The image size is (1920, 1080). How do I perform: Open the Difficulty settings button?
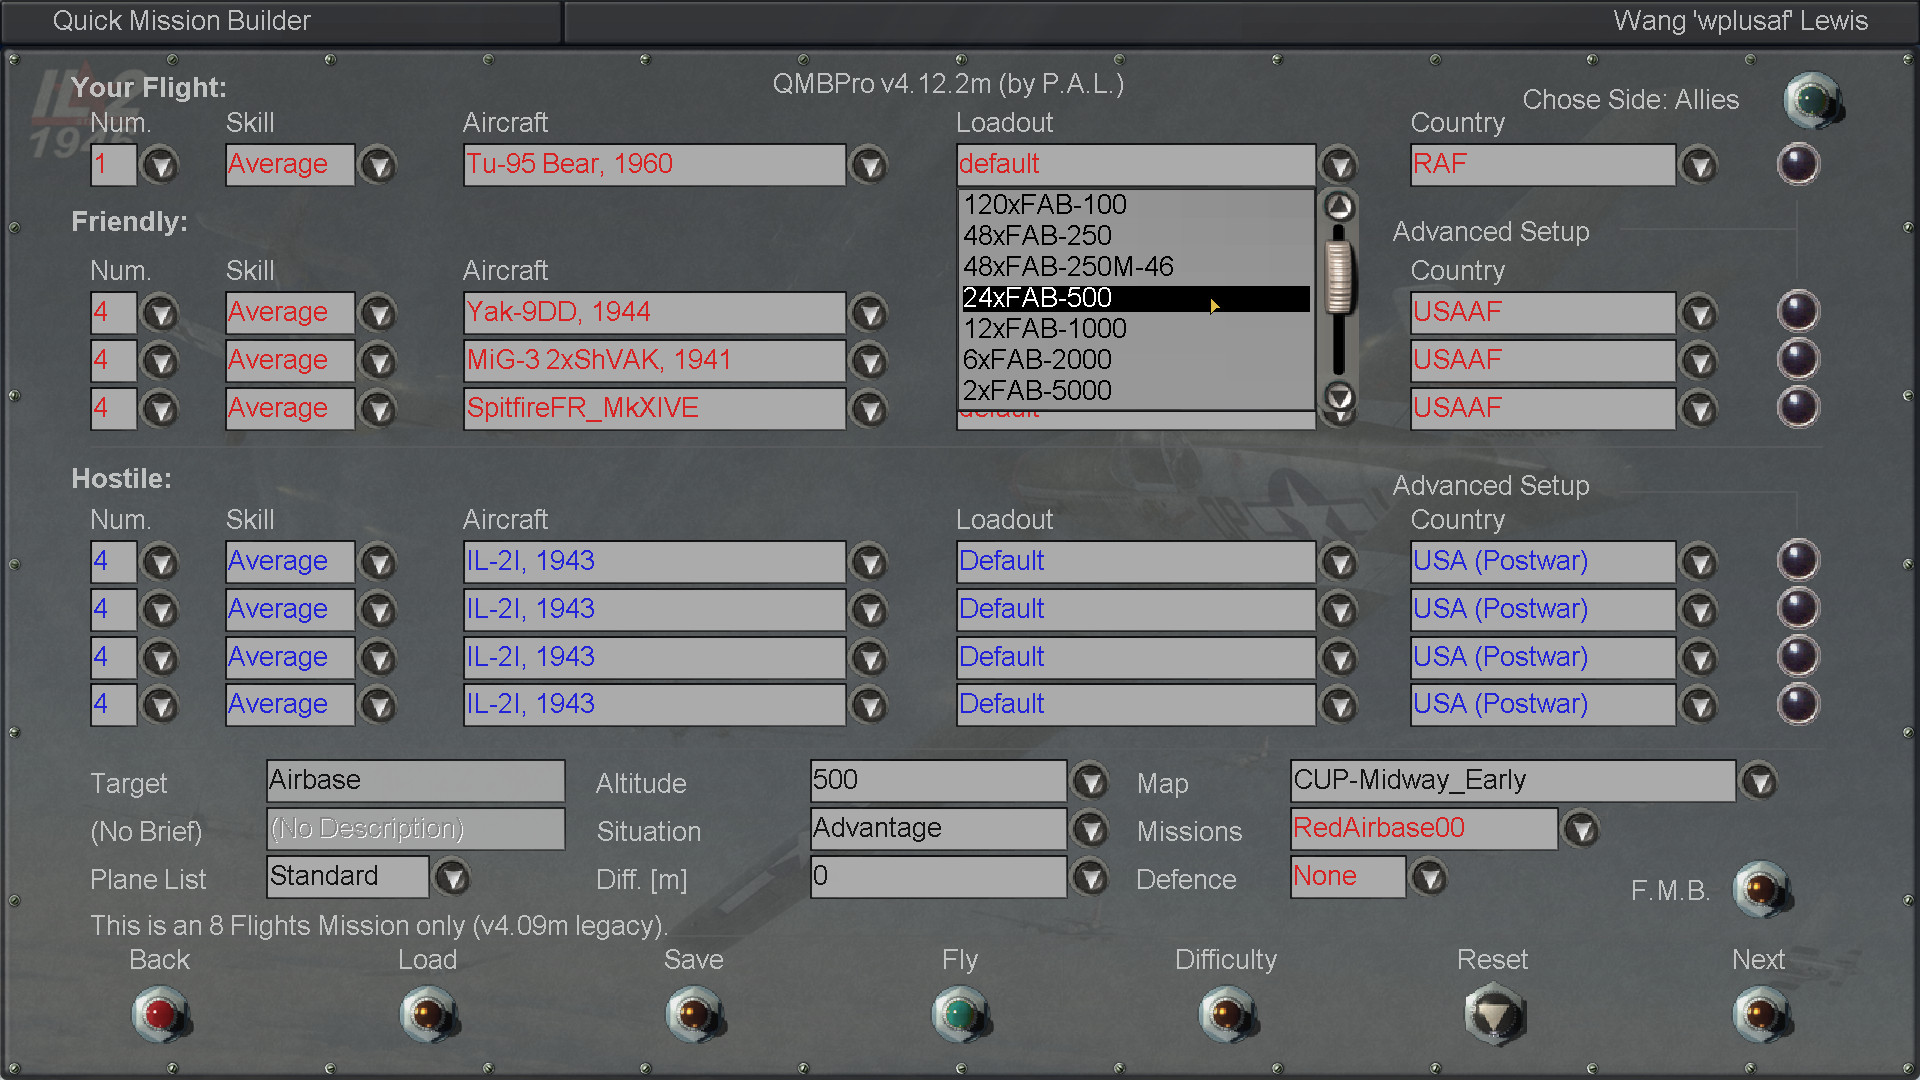[x=1226, y=1014]
